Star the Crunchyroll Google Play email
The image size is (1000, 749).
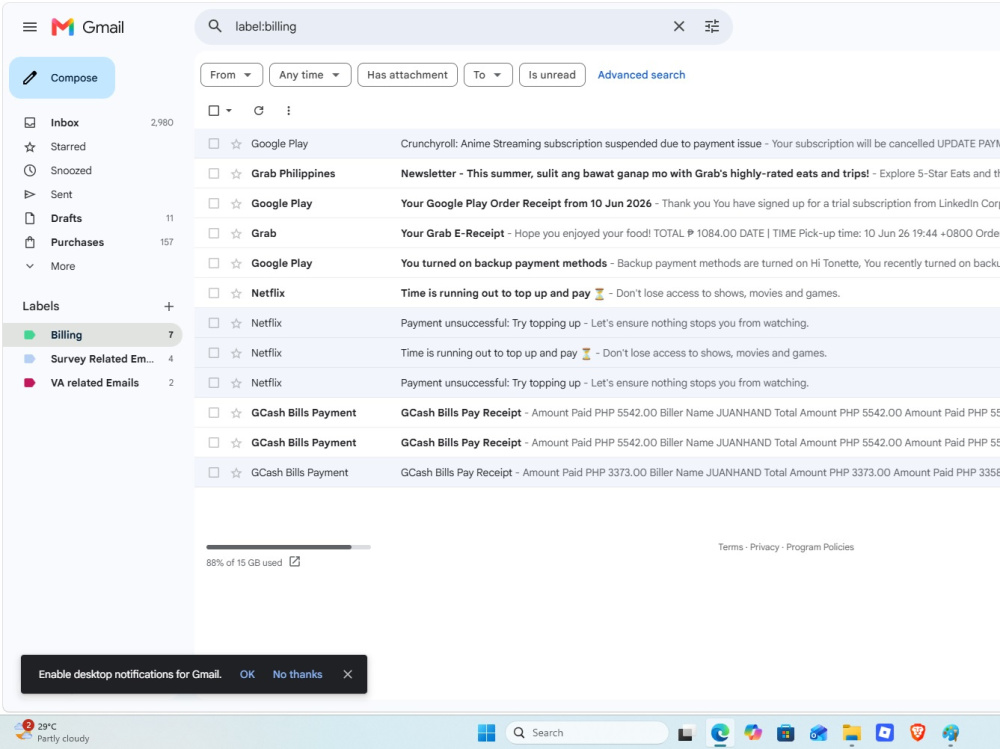click(x=236, y=144)
